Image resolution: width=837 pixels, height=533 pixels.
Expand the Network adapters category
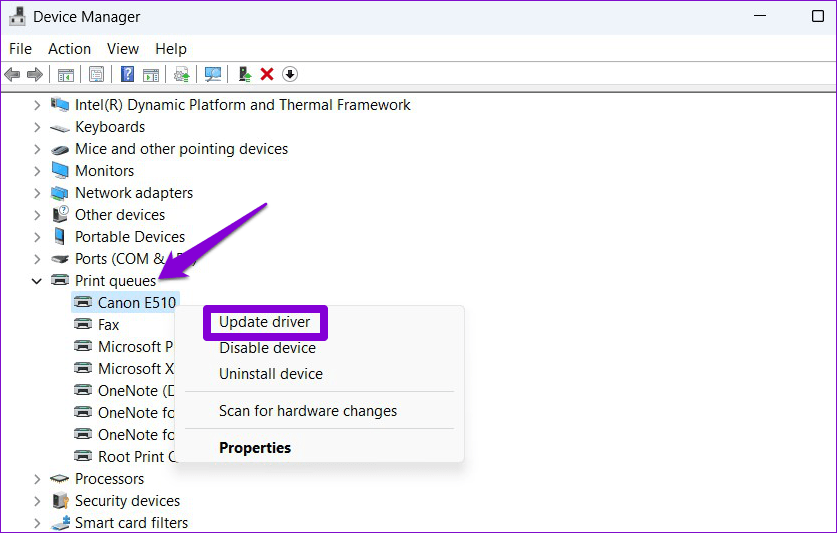coord(37,193)
